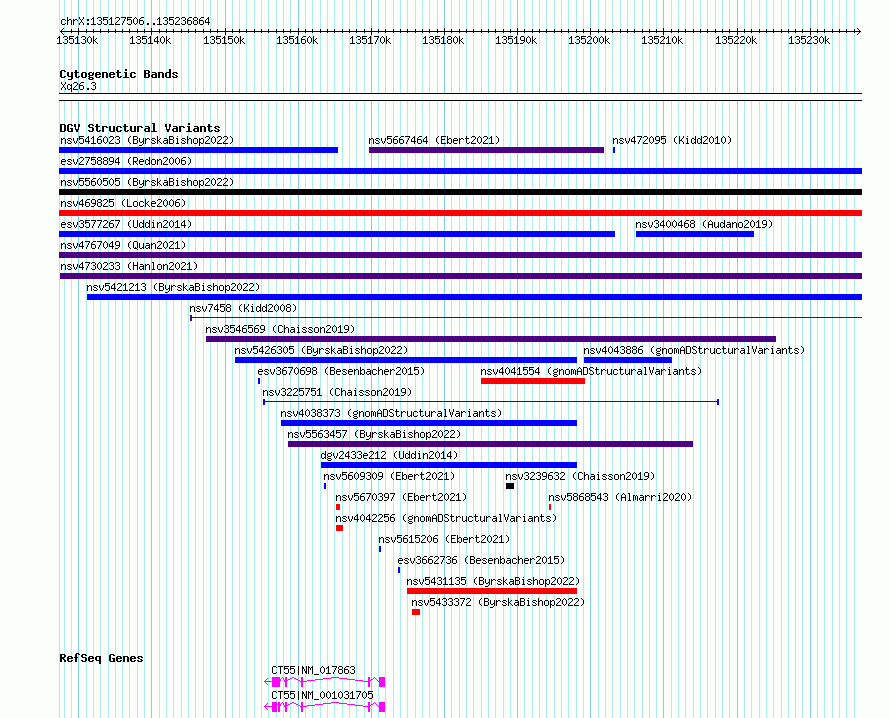Click the nsv4043886 gnomAD blue bar
Viewport: 890px width, 718px height.
(x=628, y=360)
